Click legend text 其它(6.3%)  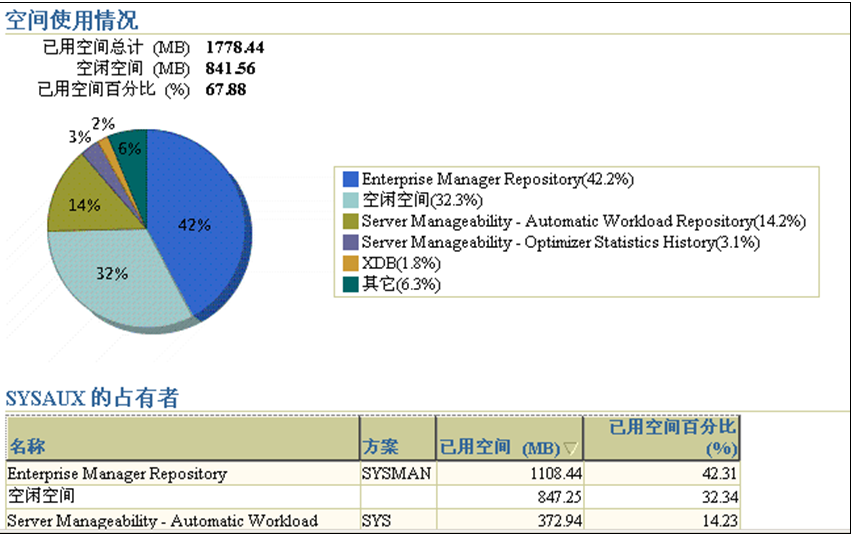click(x=401, y=284)
